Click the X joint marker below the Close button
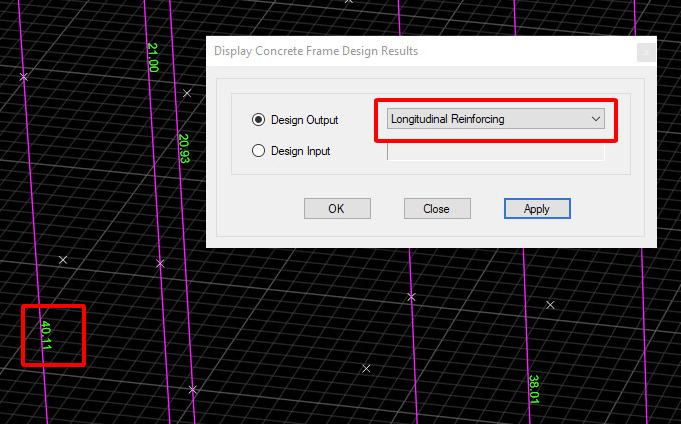The image size is (681, 424). [x=411, y=297]
